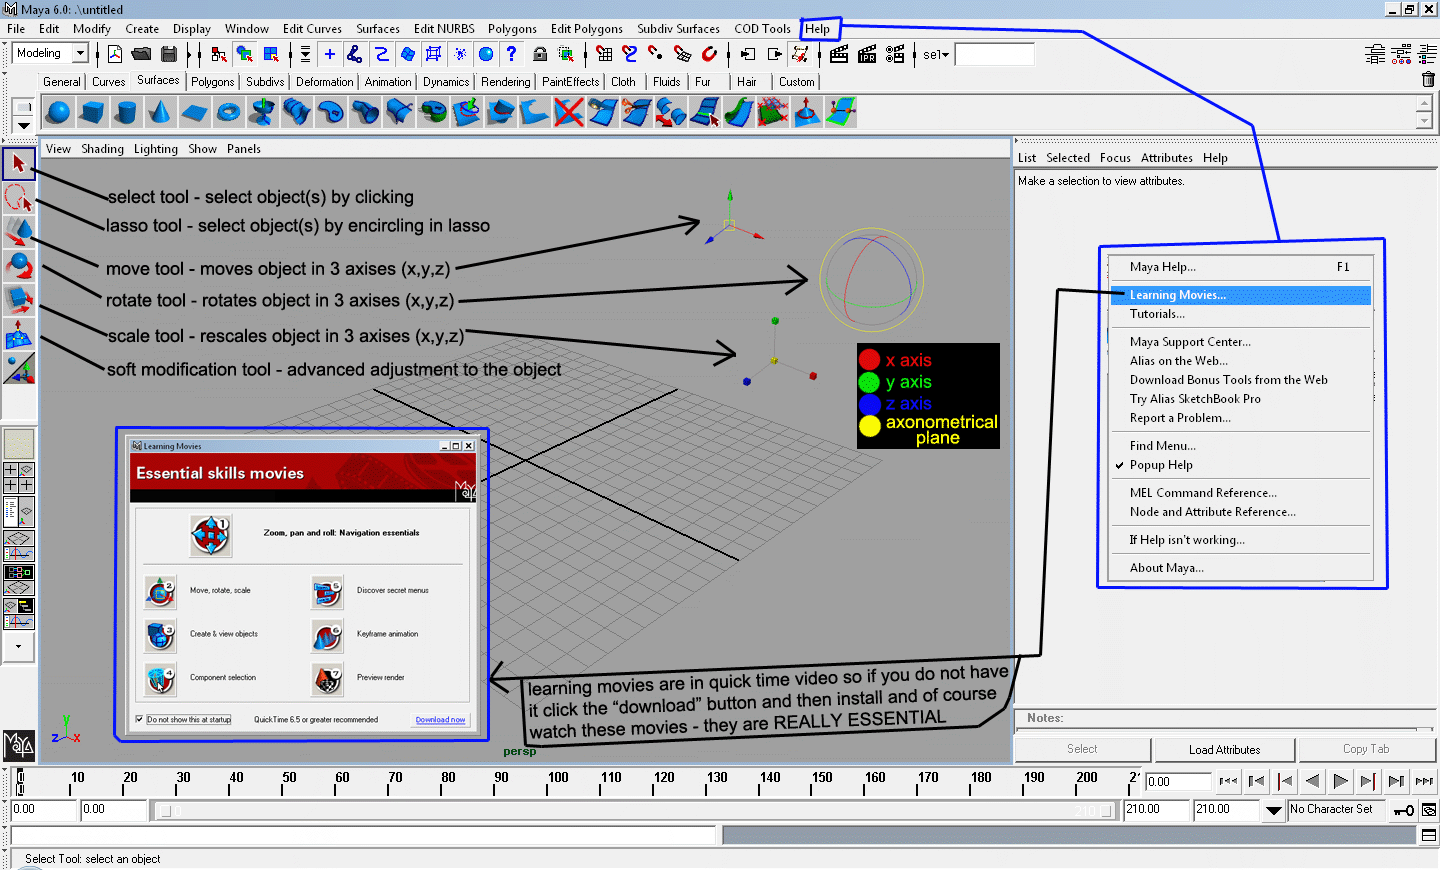The width and height of the screenshot is (1440, 870).
Task: Create a NURBS cube from the shelf
Action: coord(92,112)
